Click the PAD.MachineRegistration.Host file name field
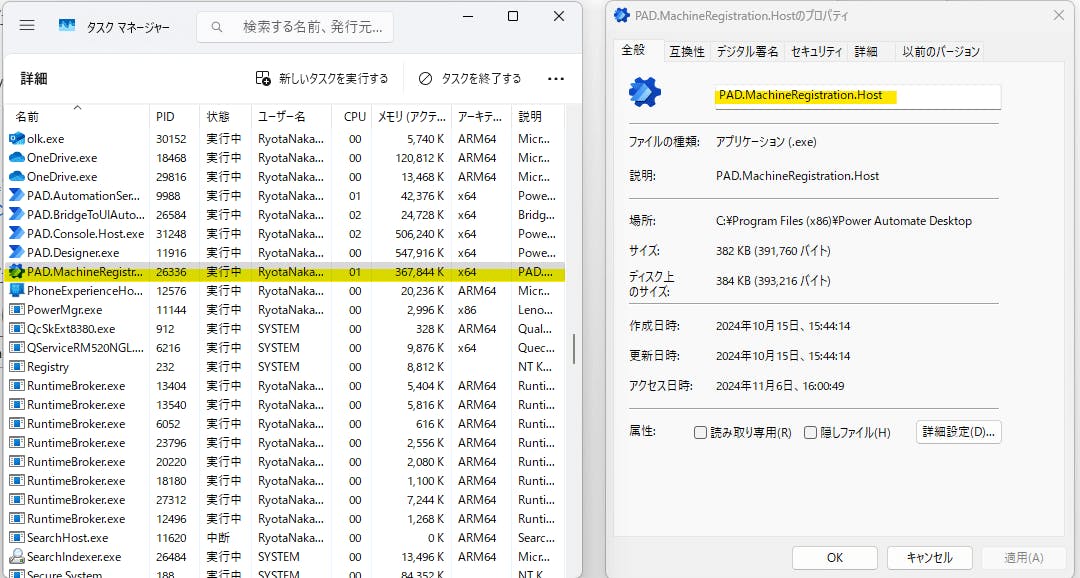The image size is (1080, 578). click(x=858, y=96)
